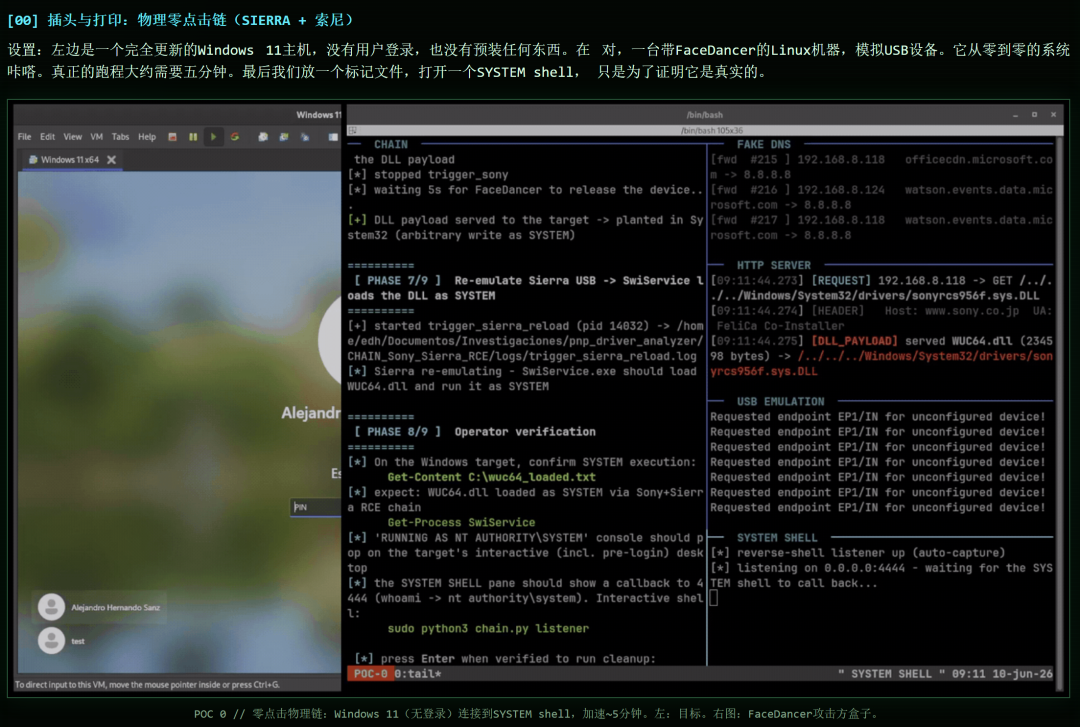Image resolution: width=1080 pixels, height=727 pixels.
Task: Click the Get-Content C:\wuc64_loaded.txt command
Action: coord(491,478)
